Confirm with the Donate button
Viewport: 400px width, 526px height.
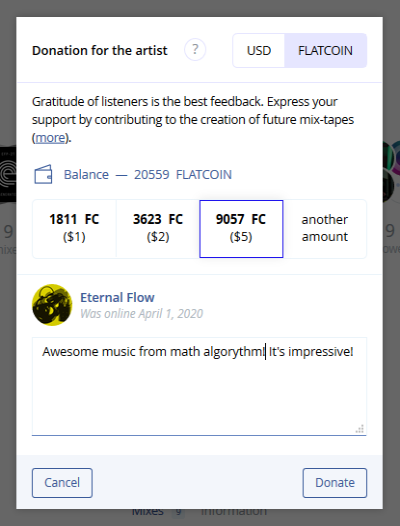tap(335, 483)
